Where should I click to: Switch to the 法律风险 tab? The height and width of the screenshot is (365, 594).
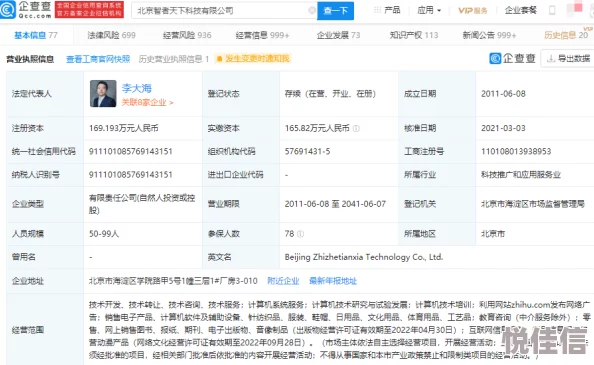[111, 35]
